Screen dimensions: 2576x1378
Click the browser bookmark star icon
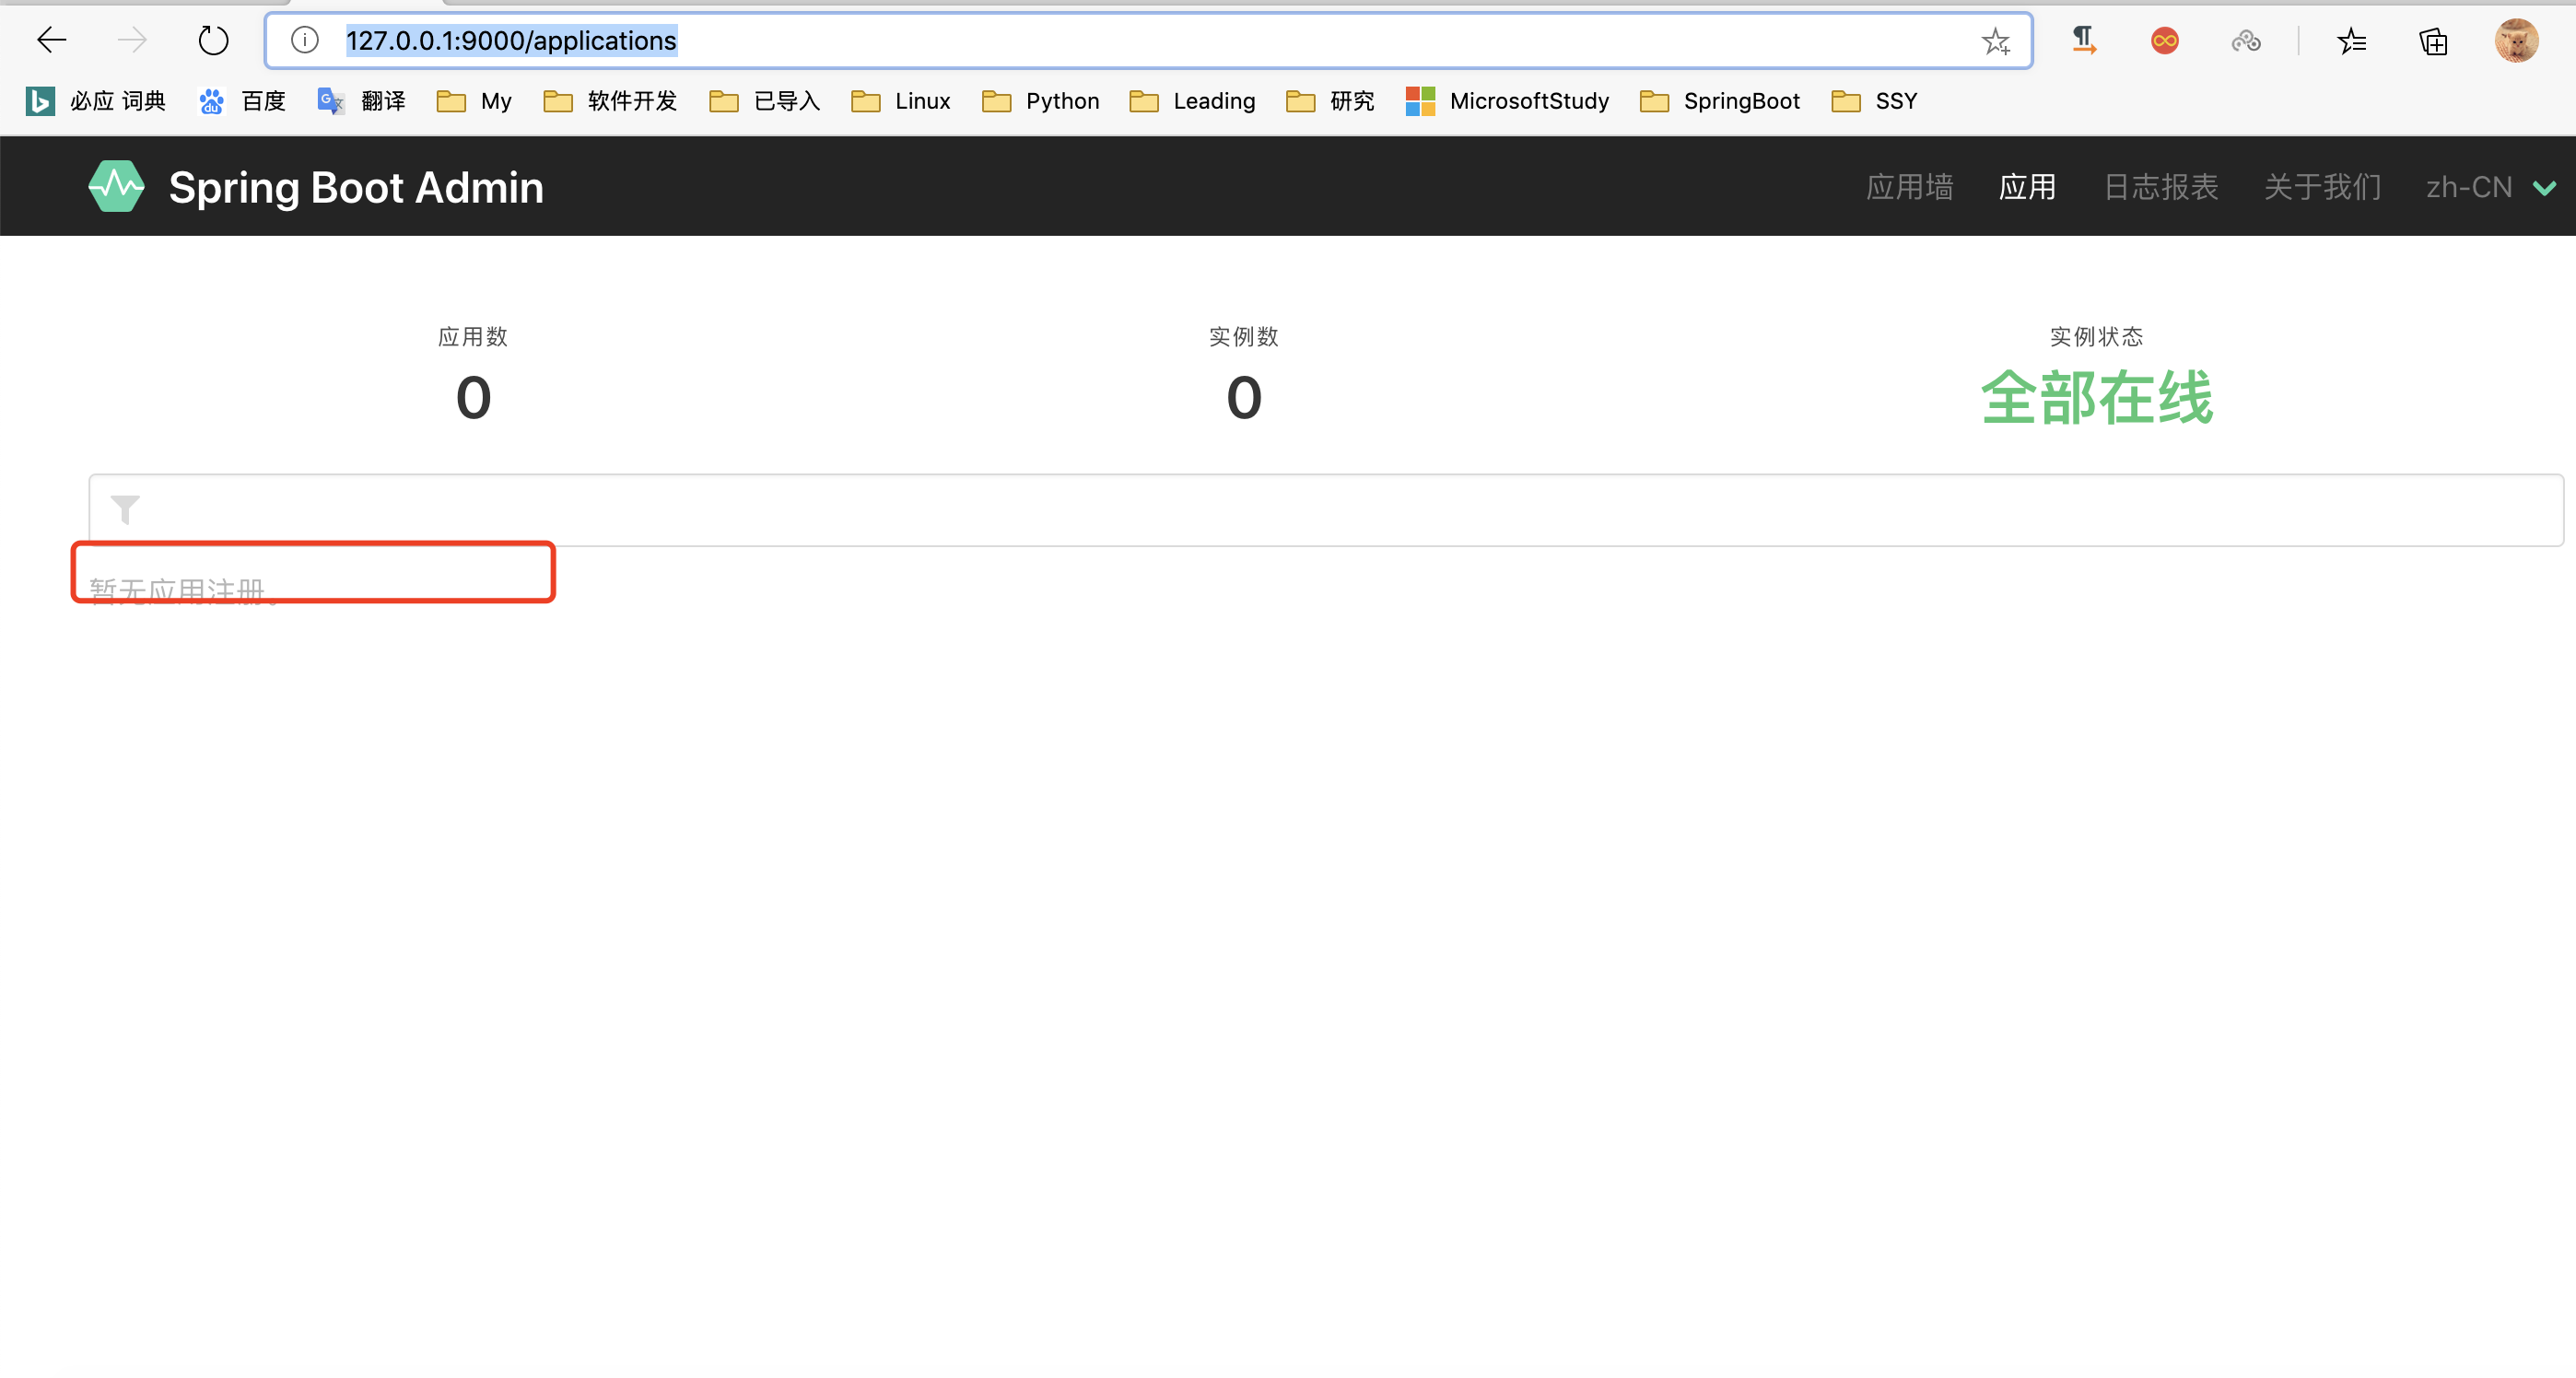pos(1994,40)
